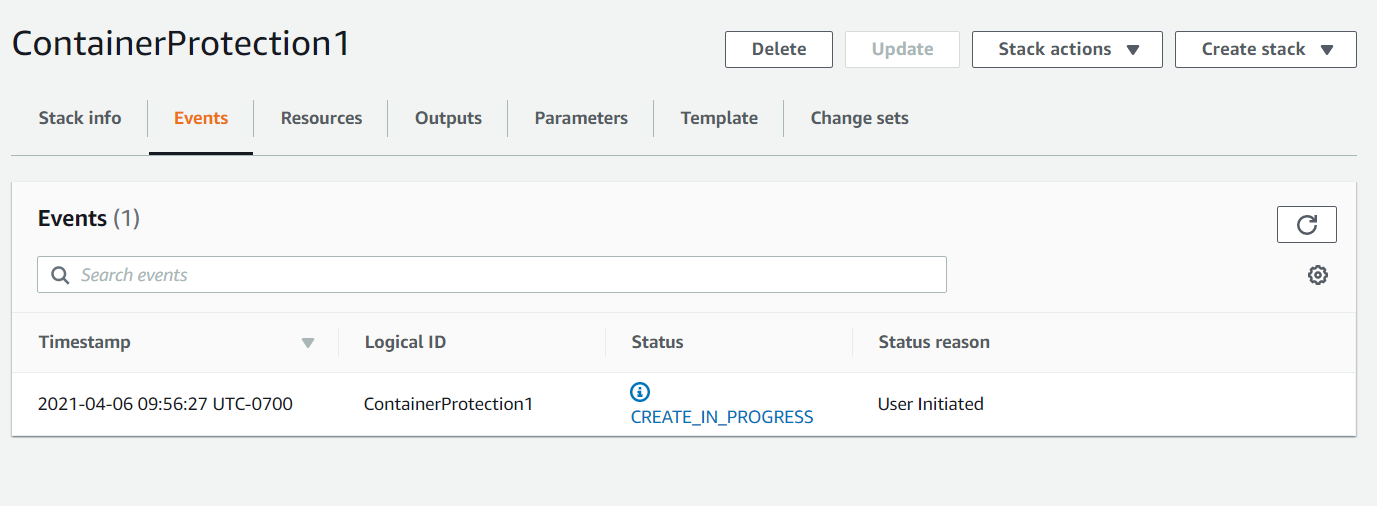This screenshot has height=506, width=1377.
Task: Switch to the Stack info tab
Action: click(x=80, y=118)
